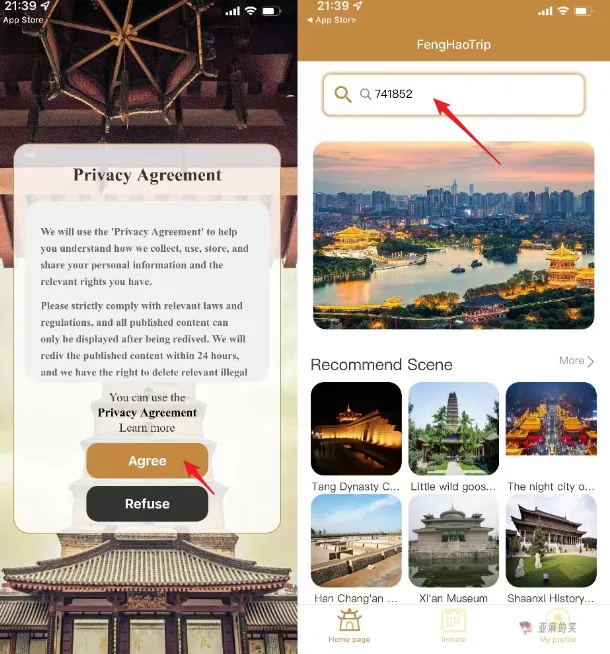This screenshot has height=654, width=610.
Task: Open the Initiate calendar tab icon
Action: point(453,620)
